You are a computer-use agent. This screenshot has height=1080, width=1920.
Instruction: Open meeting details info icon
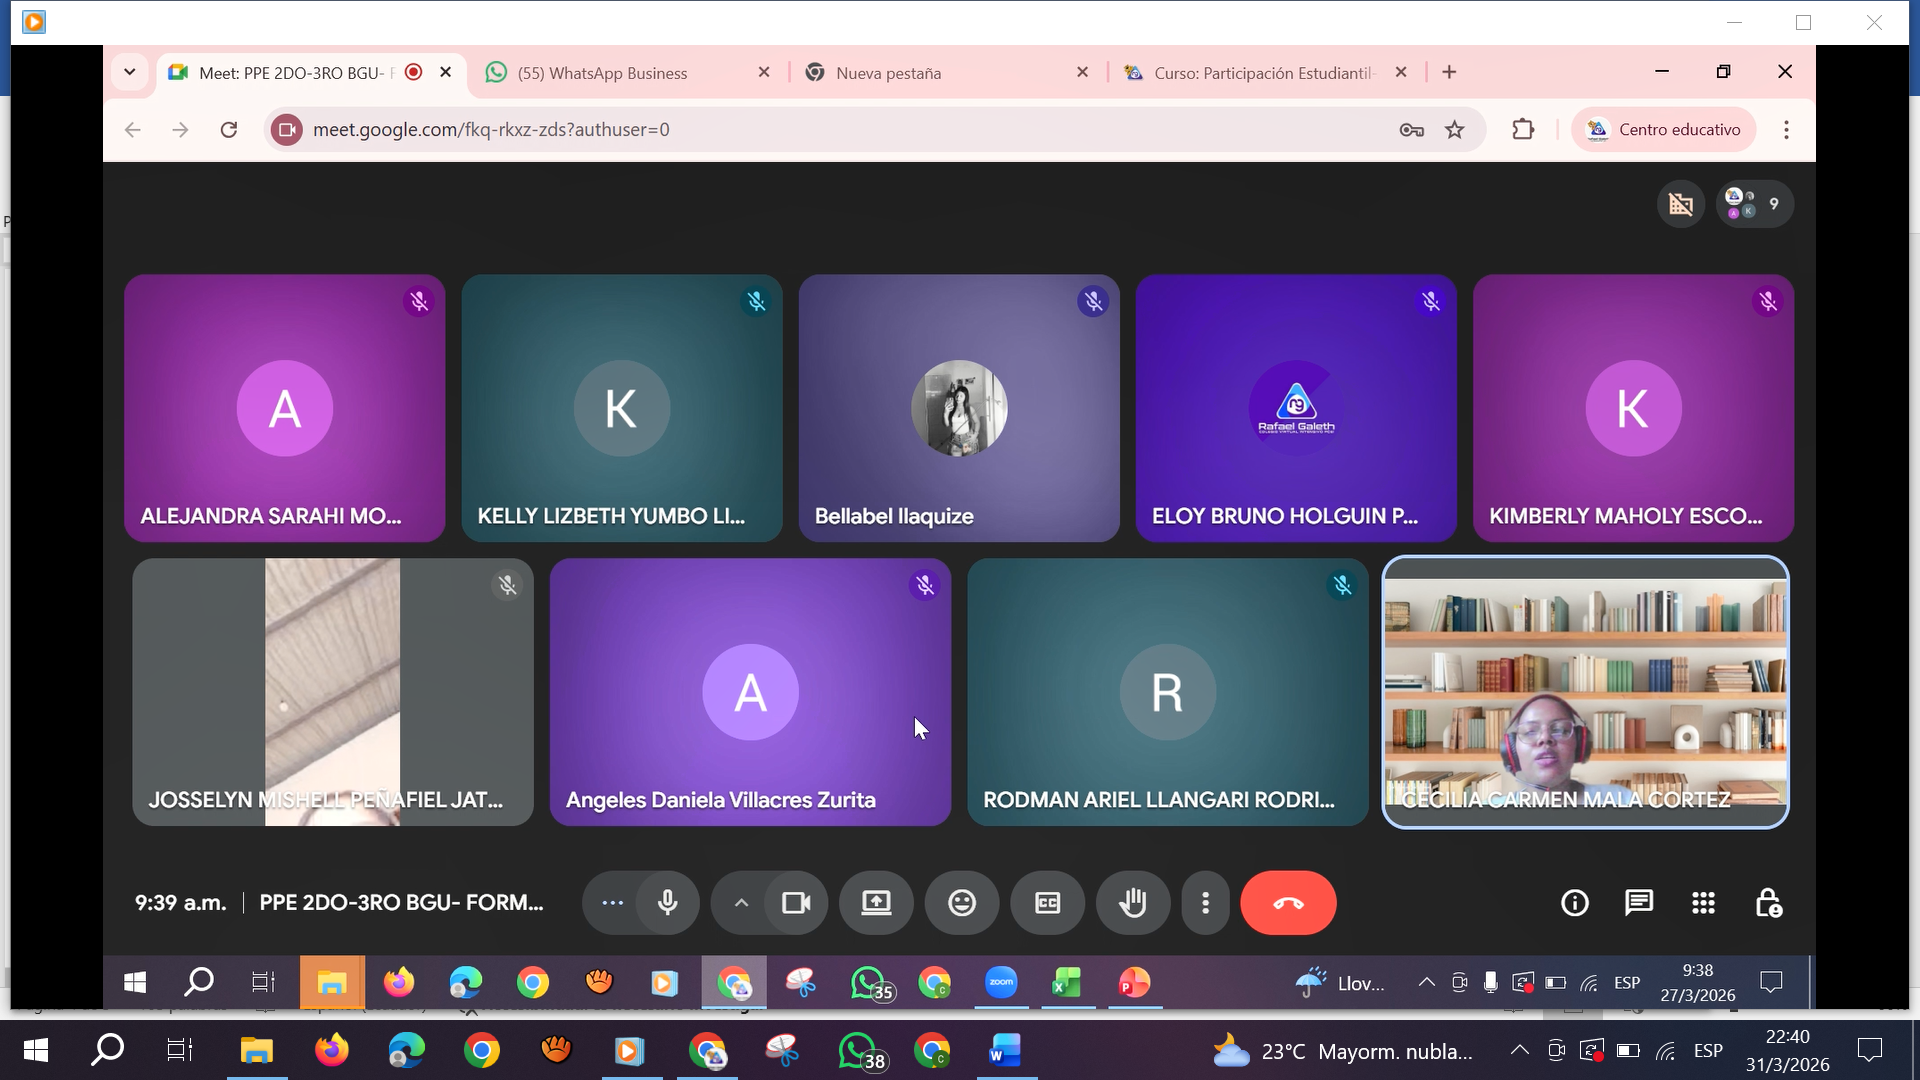pos(1574,903)
